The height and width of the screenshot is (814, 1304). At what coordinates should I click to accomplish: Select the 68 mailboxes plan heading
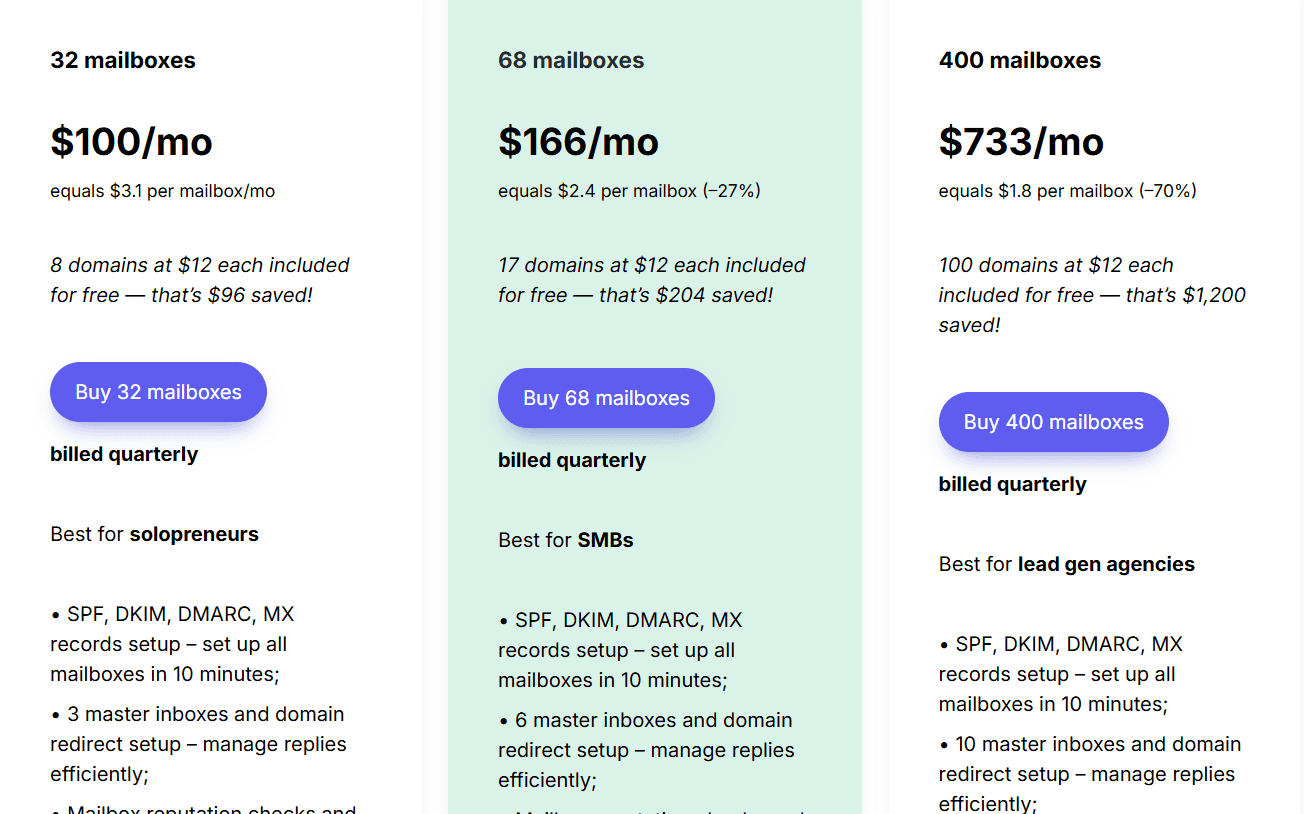point(571,60)
